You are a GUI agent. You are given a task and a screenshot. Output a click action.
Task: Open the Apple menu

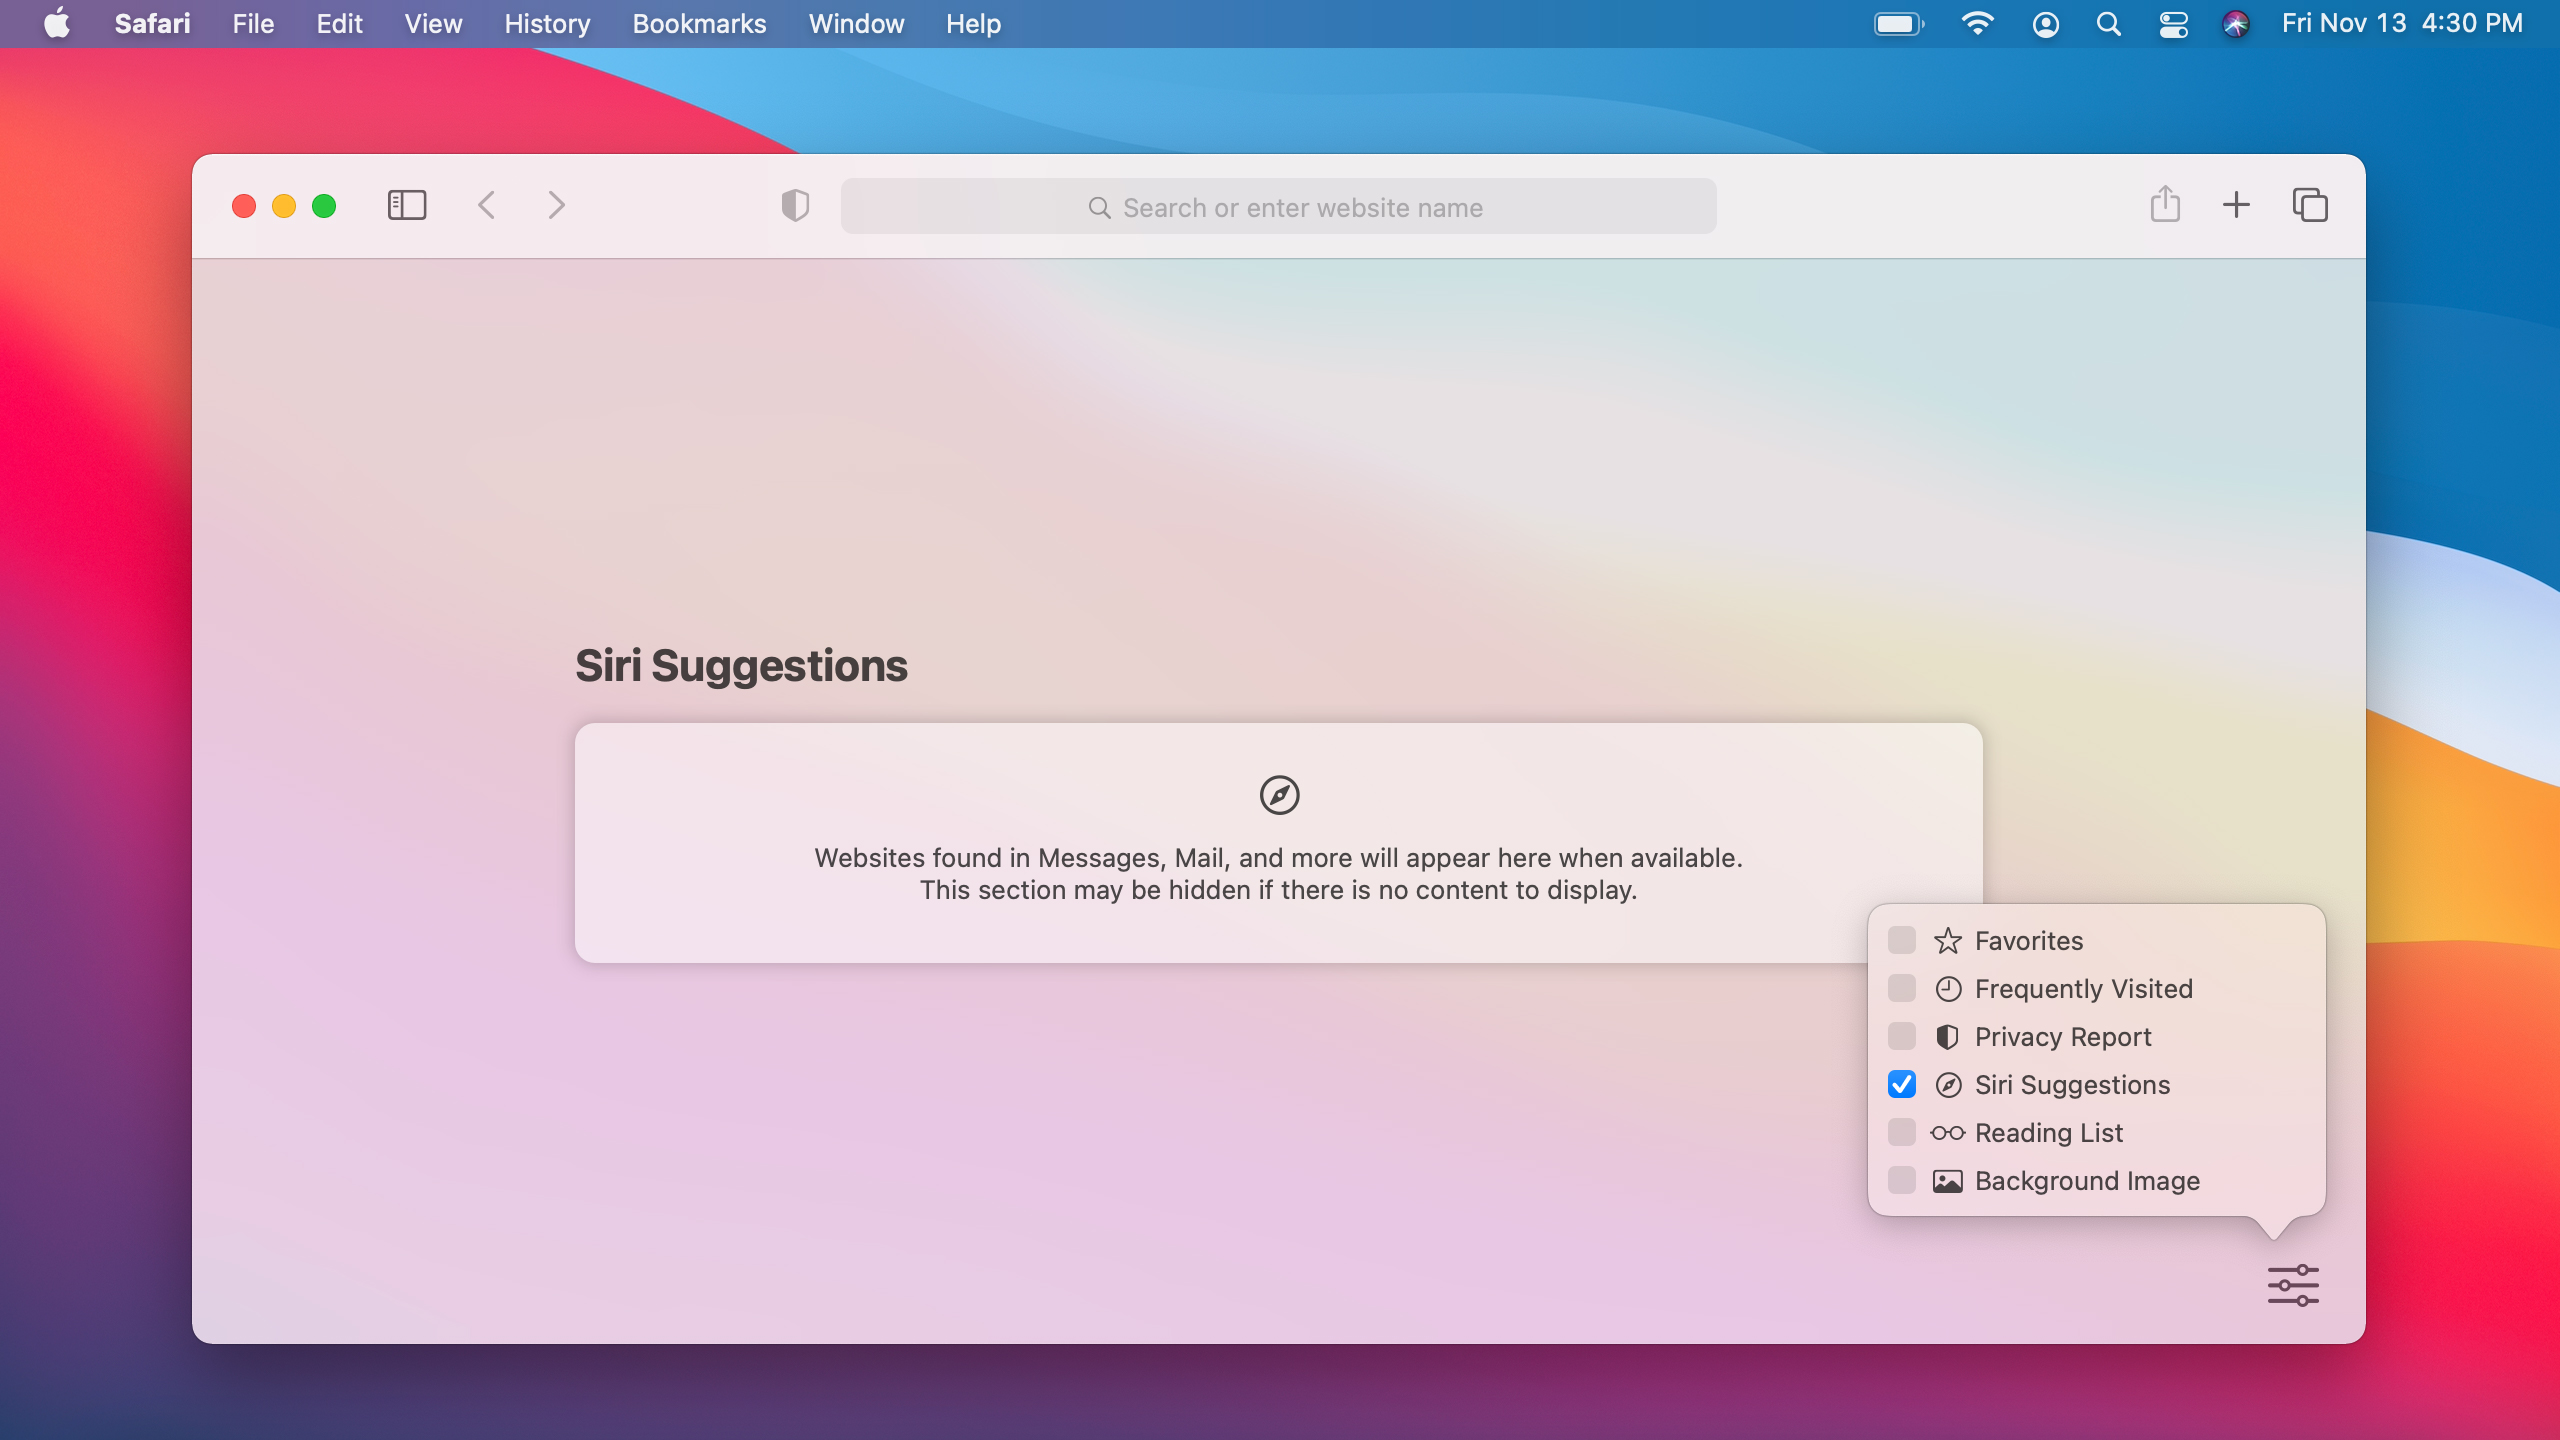click(x=57, y=23)
